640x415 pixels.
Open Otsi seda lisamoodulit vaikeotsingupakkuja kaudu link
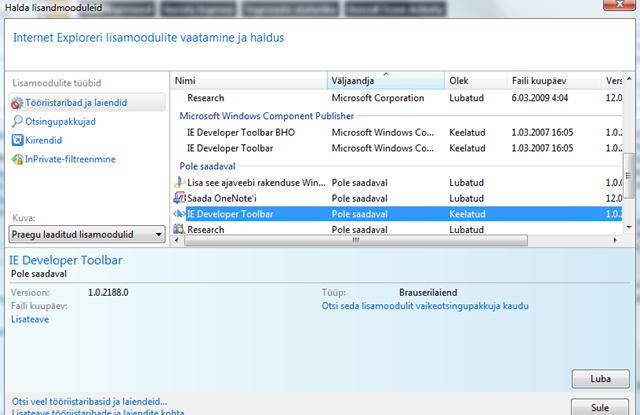[425, 306]
